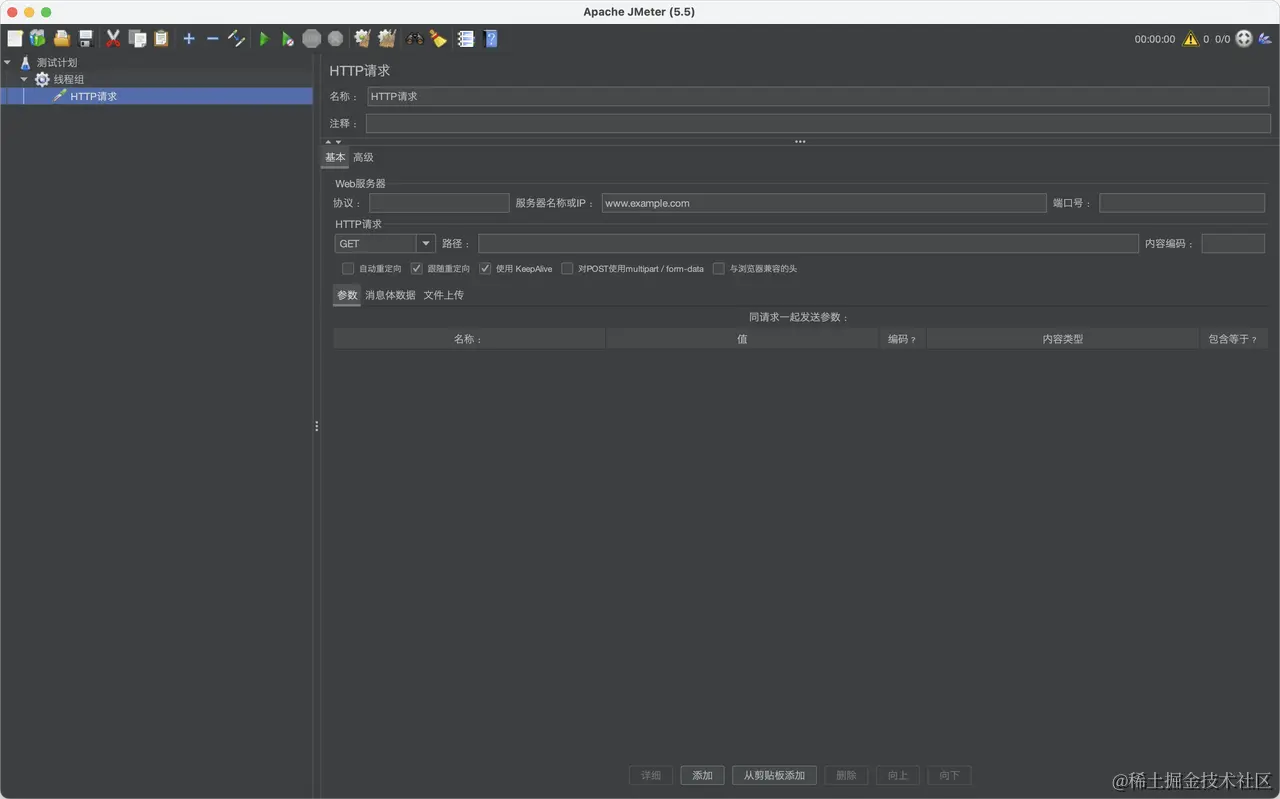Switch to the 基本 tab
Screen dimensions: 1280x799
tap(335, 158)
